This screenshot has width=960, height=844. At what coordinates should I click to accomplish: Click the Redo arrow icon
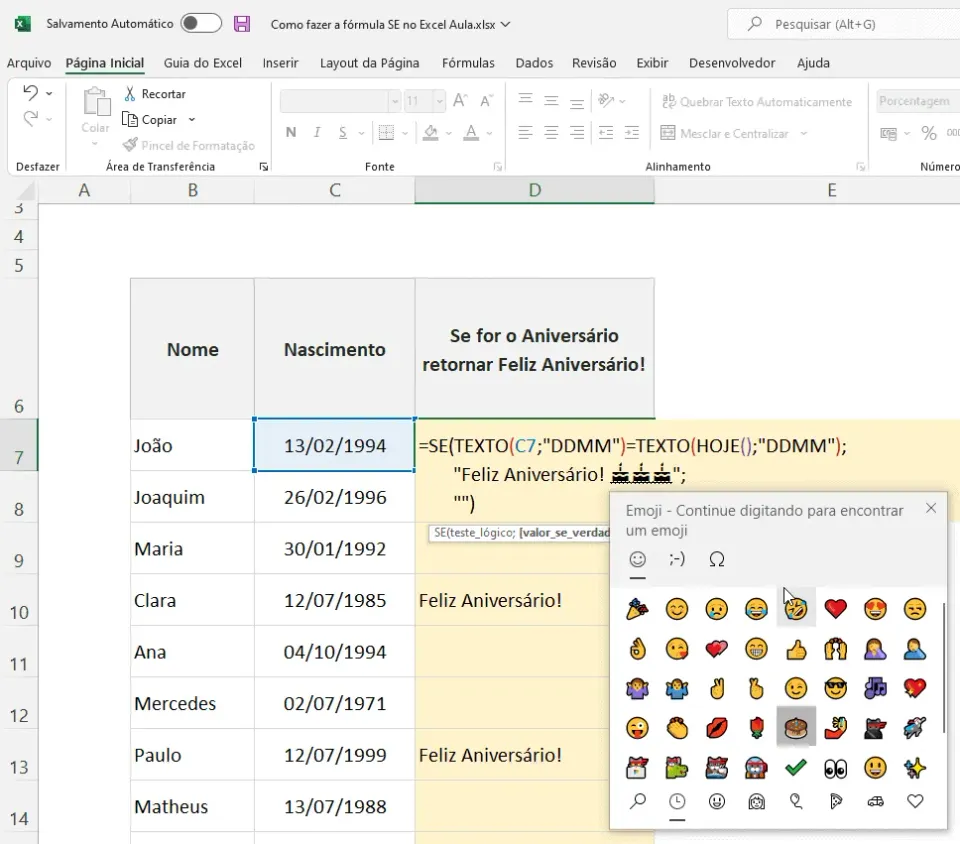click(30, 118)
